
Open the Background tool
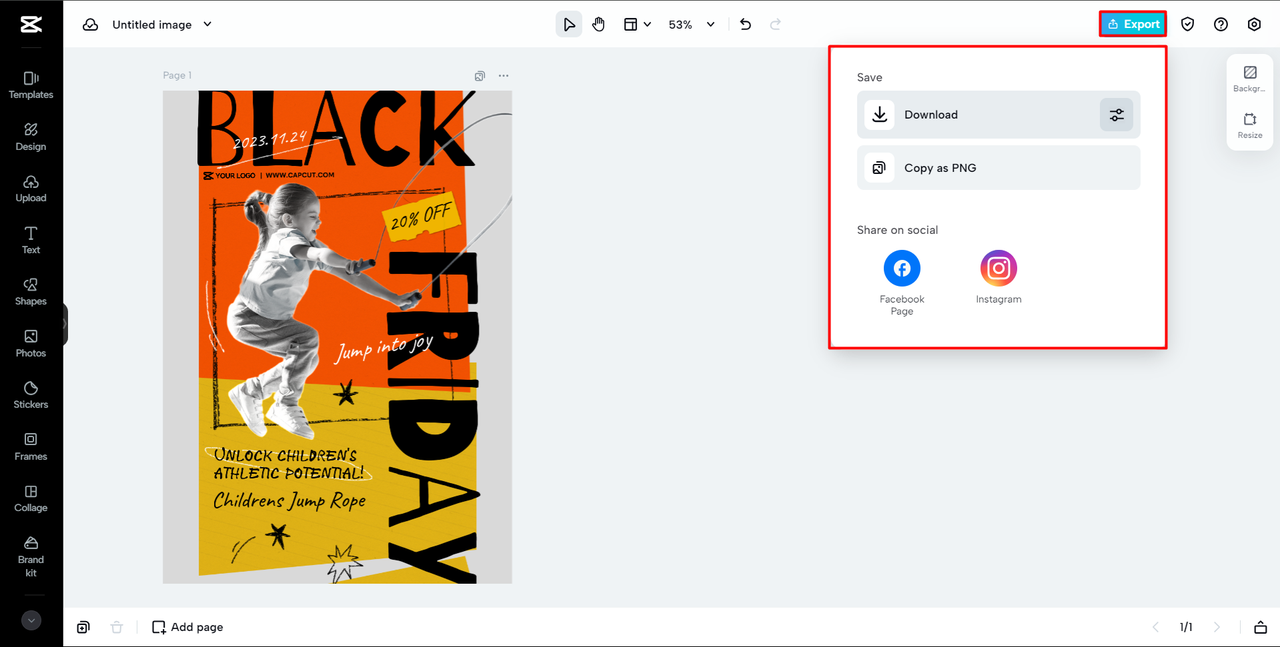[x=1250, y=79]
